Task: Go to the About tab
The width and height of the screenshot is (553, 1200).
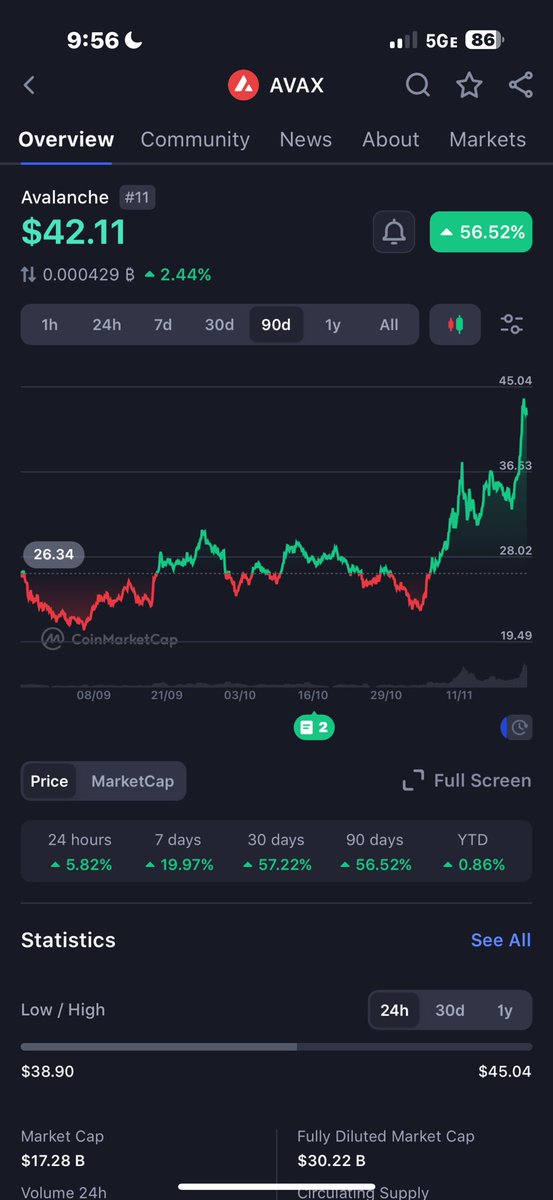Action: pyautogui.click(x=391, y=139)
